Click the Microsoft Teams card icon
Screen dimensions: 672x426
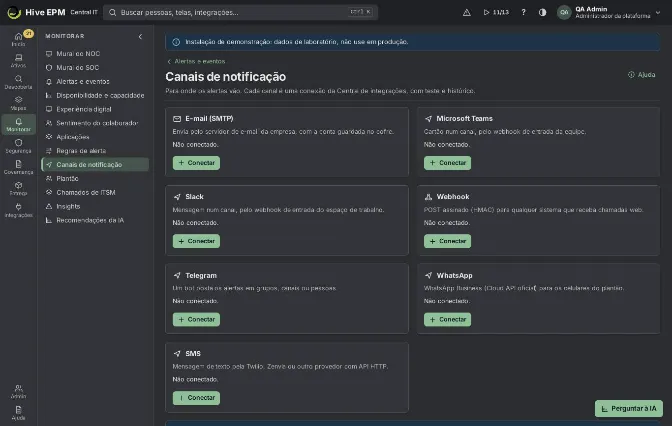click(428, 119)
